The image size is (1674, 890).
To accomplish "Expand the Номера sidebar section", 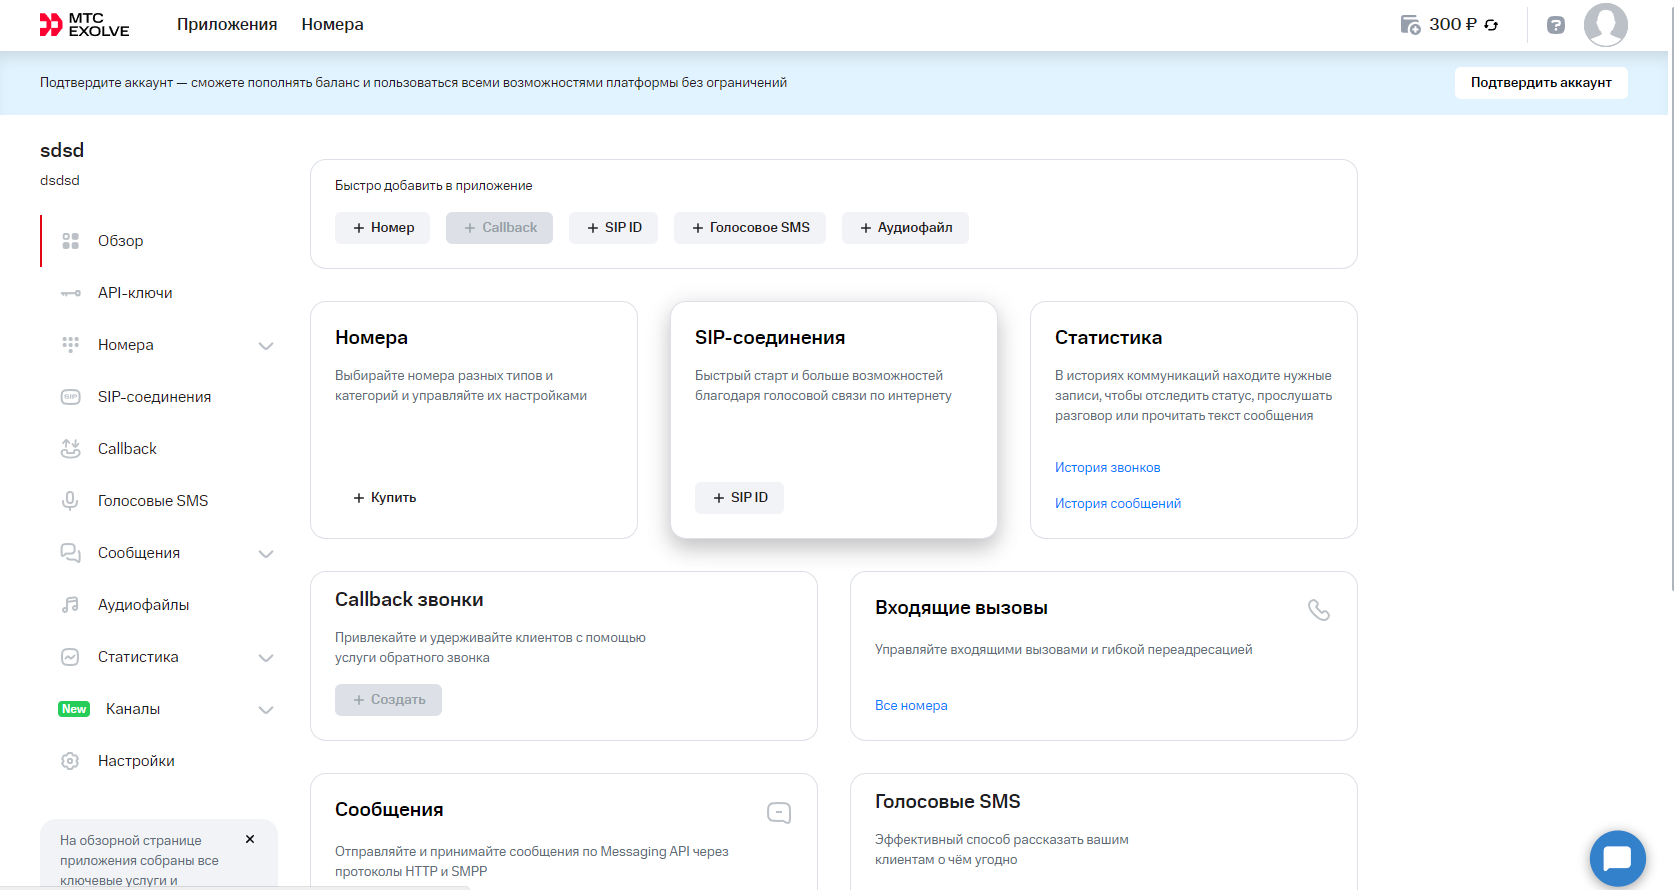I will tap(266, 346).
